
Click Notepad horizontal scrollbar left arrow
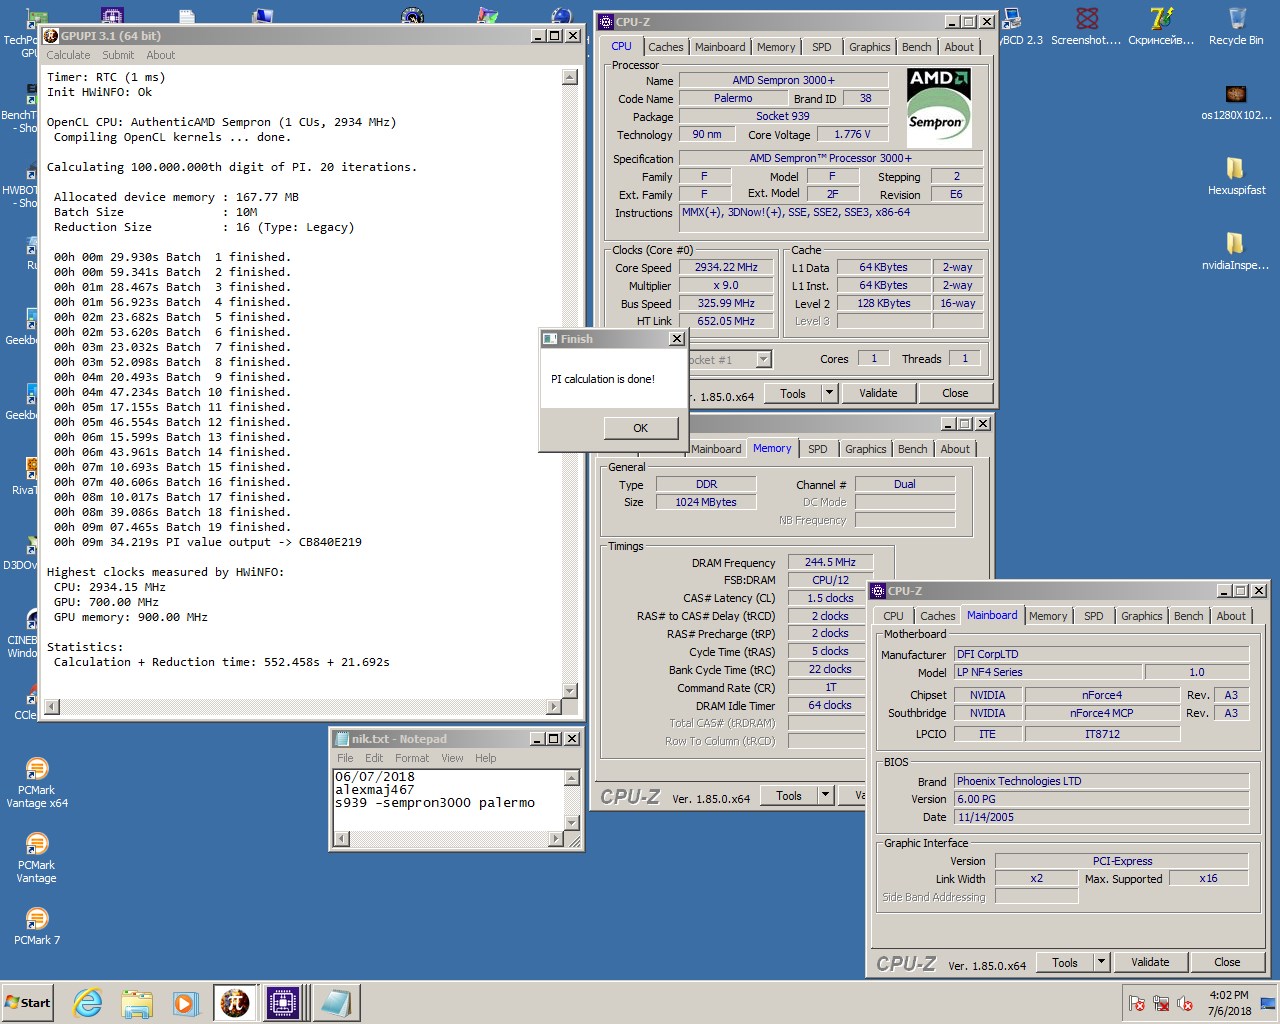coord(341,839)
